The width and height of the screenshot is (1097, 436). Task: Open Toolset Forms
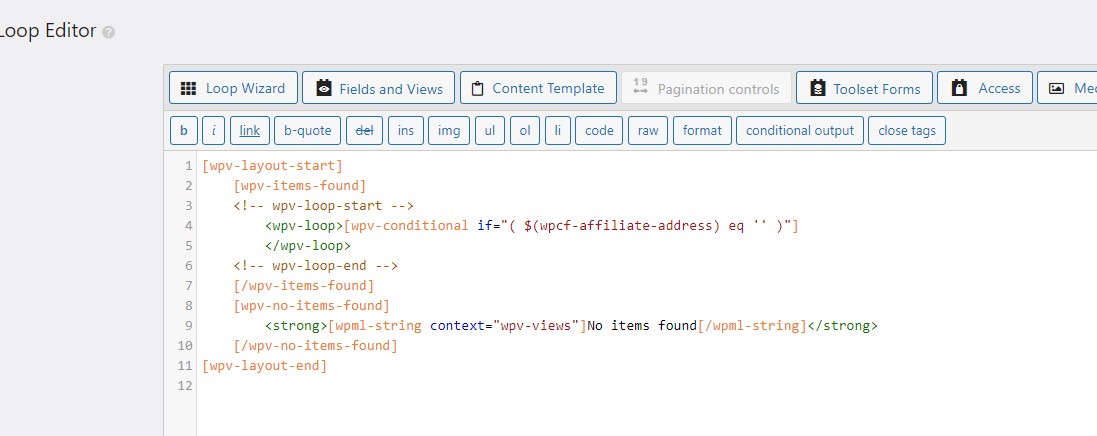point(864,88)
